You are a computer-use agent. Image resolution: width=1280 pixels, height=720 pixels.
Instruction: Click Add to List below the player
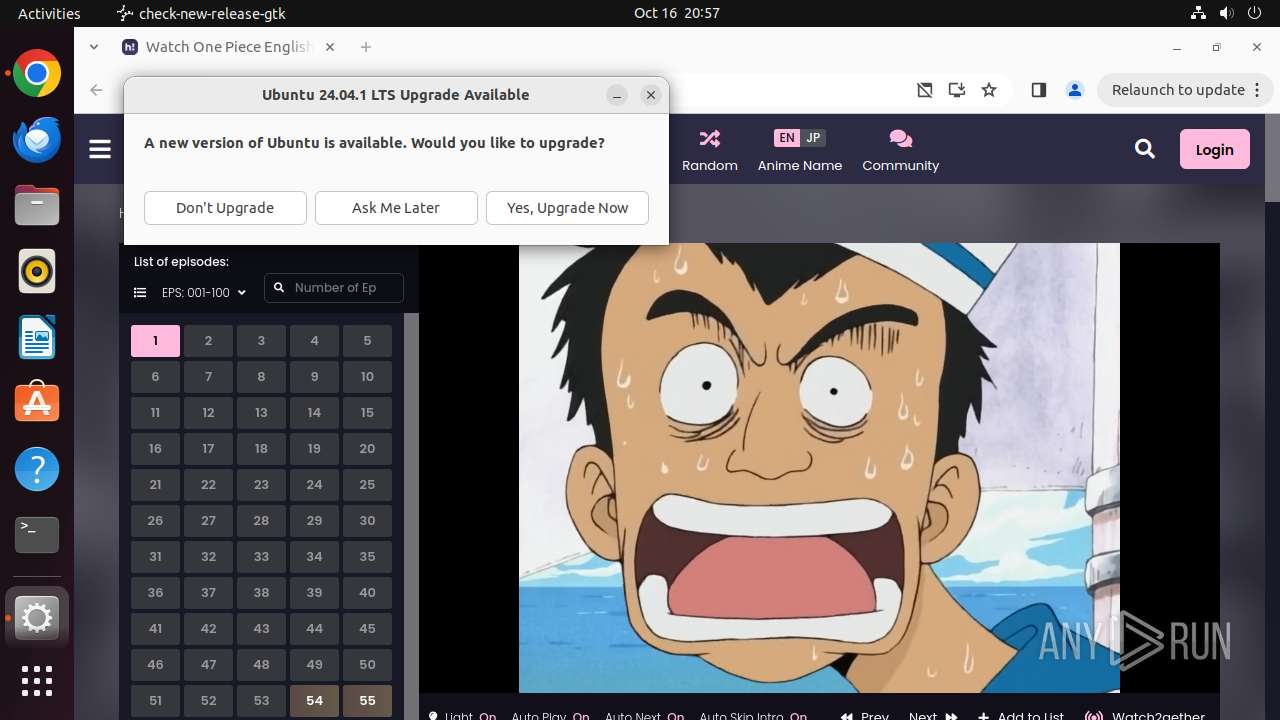[1021, 715]
